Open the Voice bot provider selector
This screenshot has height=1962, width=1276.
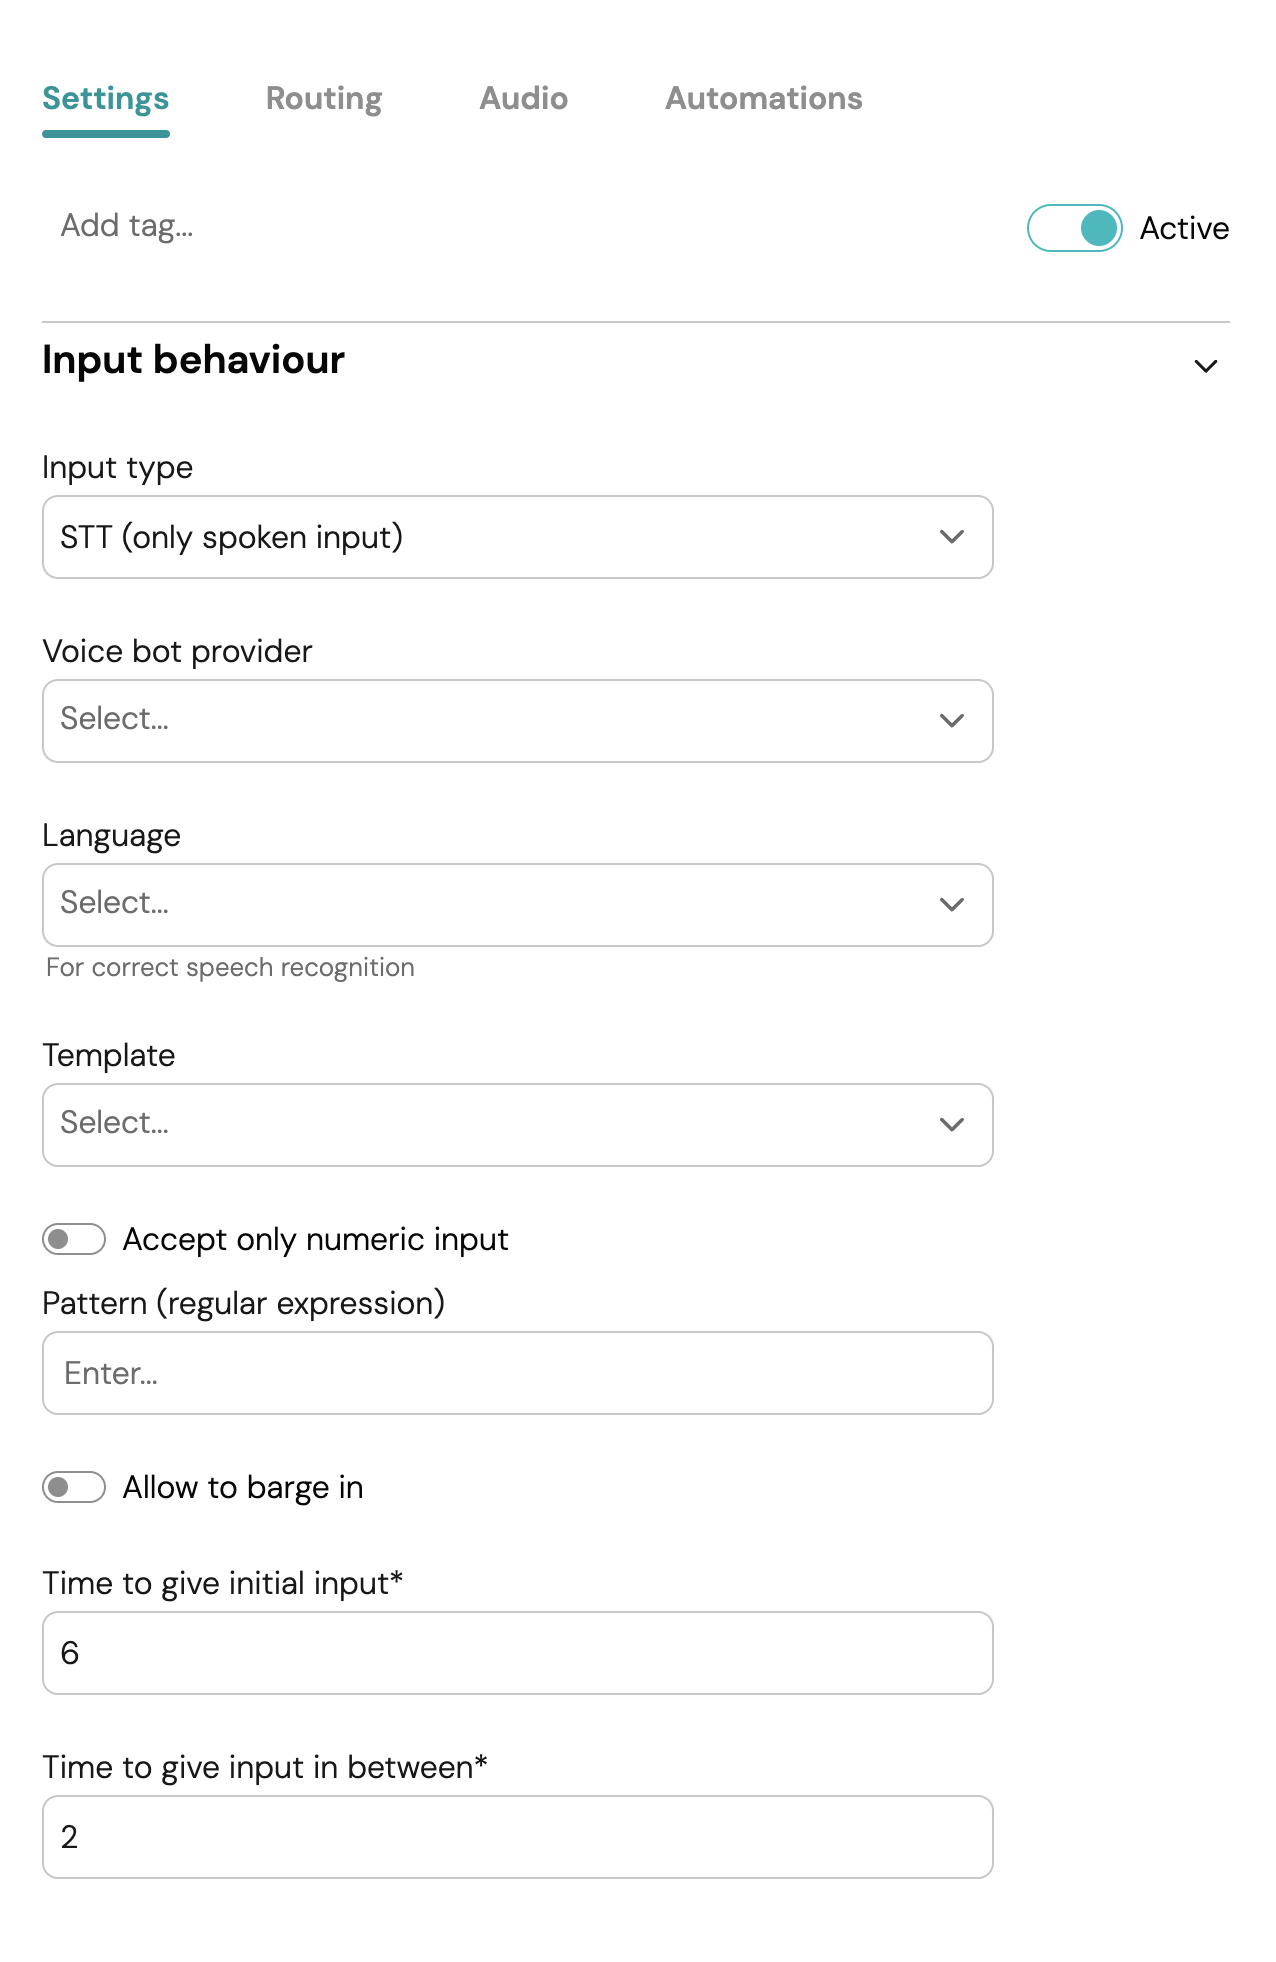(517, 720)
